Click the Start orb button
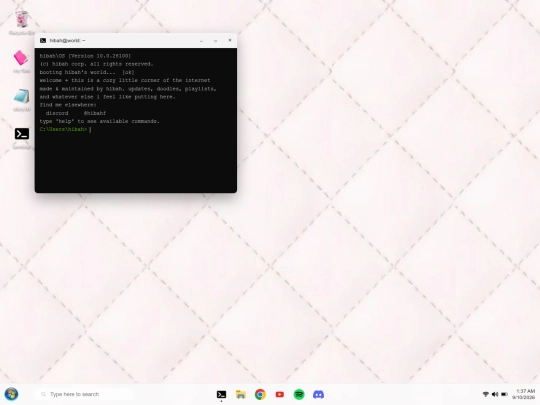 11,394
